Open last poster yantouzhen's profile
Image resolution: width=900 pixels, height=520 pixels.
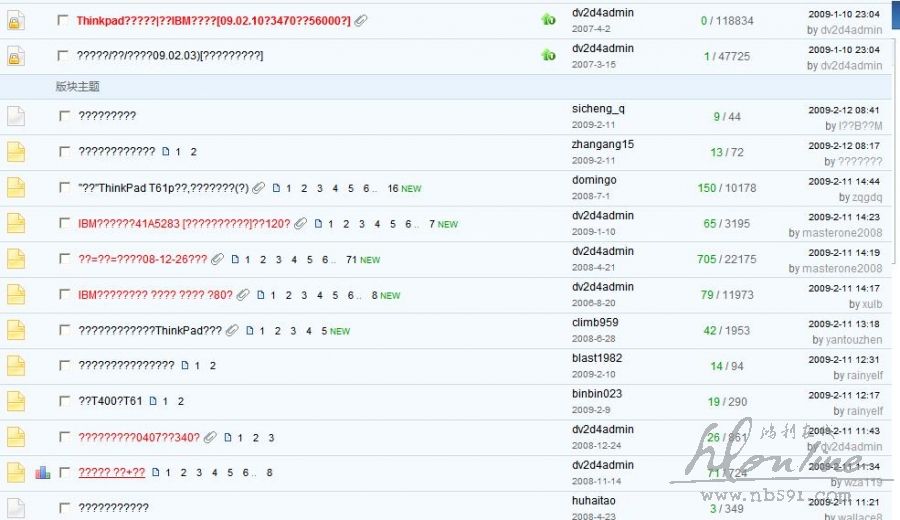(854, 340)
